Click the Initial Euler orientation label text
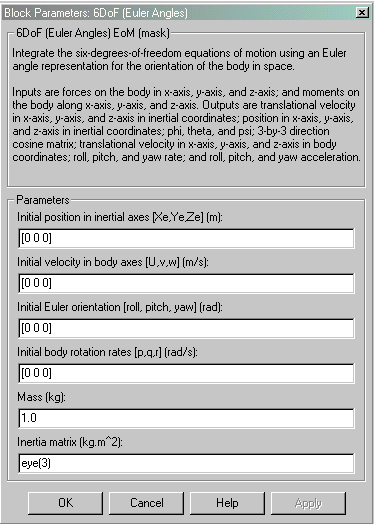The width and height of the screenshot is (374, 524). [120, 307]
